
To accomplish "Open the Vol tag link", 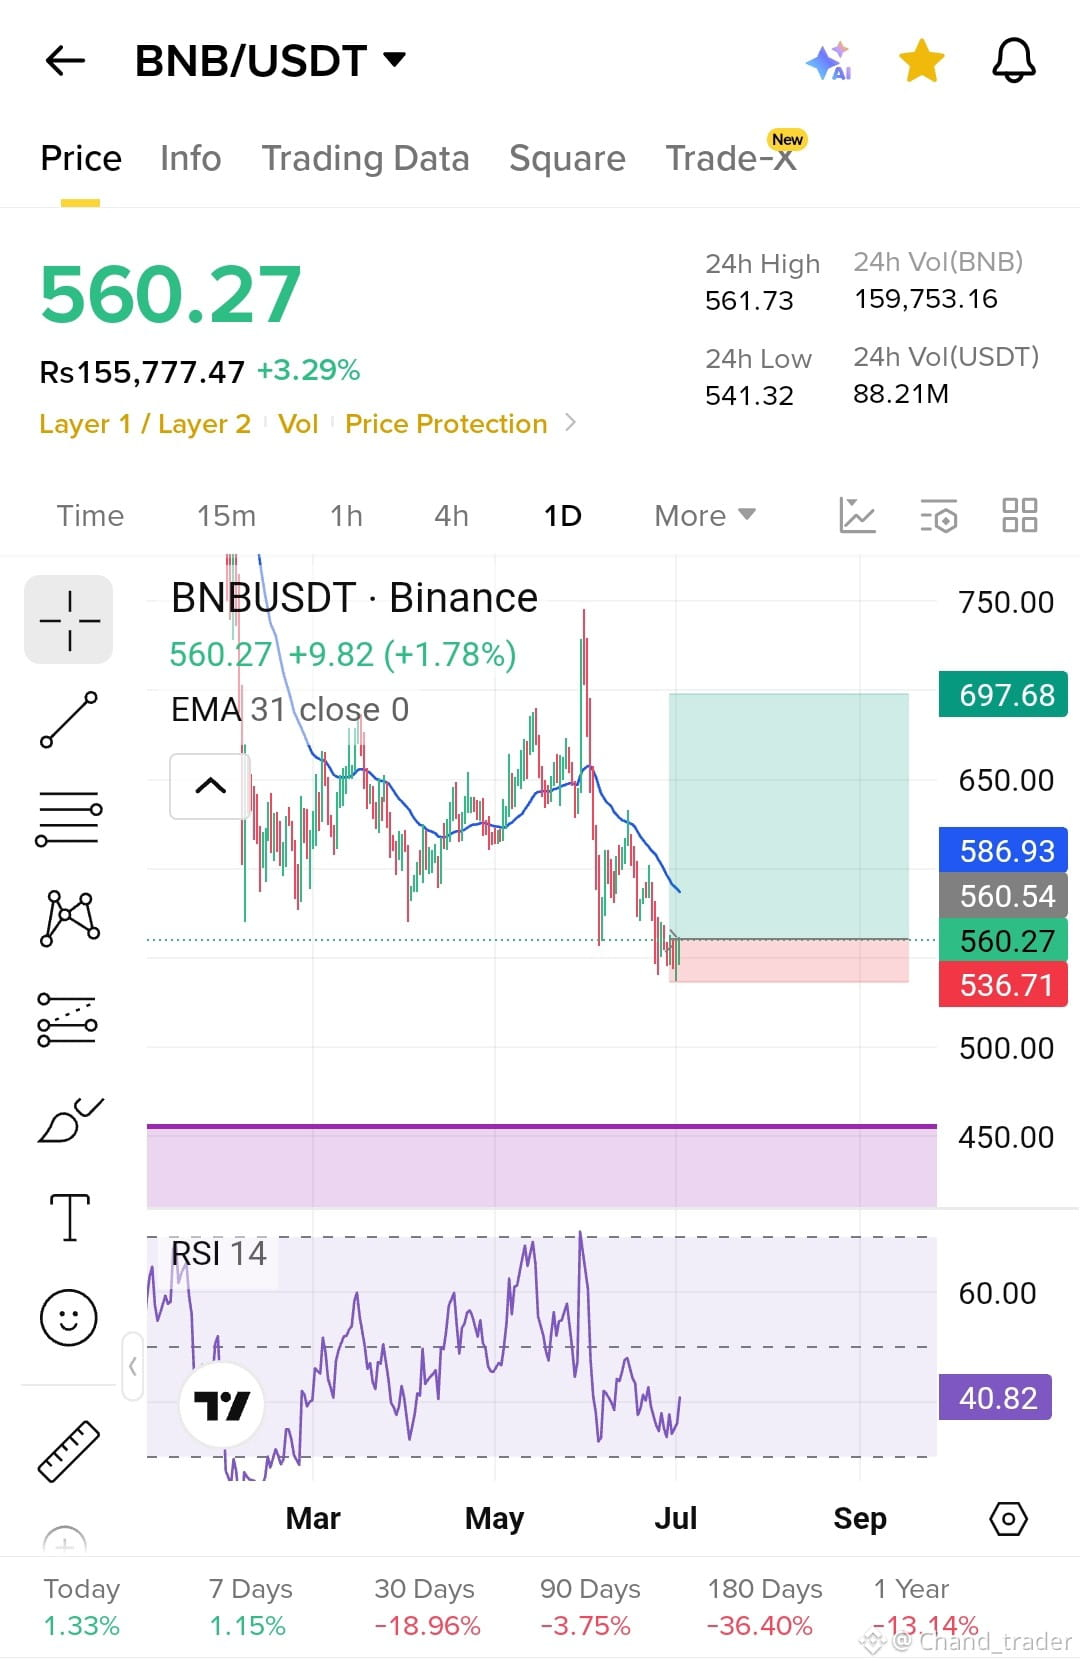I will (x=298, y=424).
